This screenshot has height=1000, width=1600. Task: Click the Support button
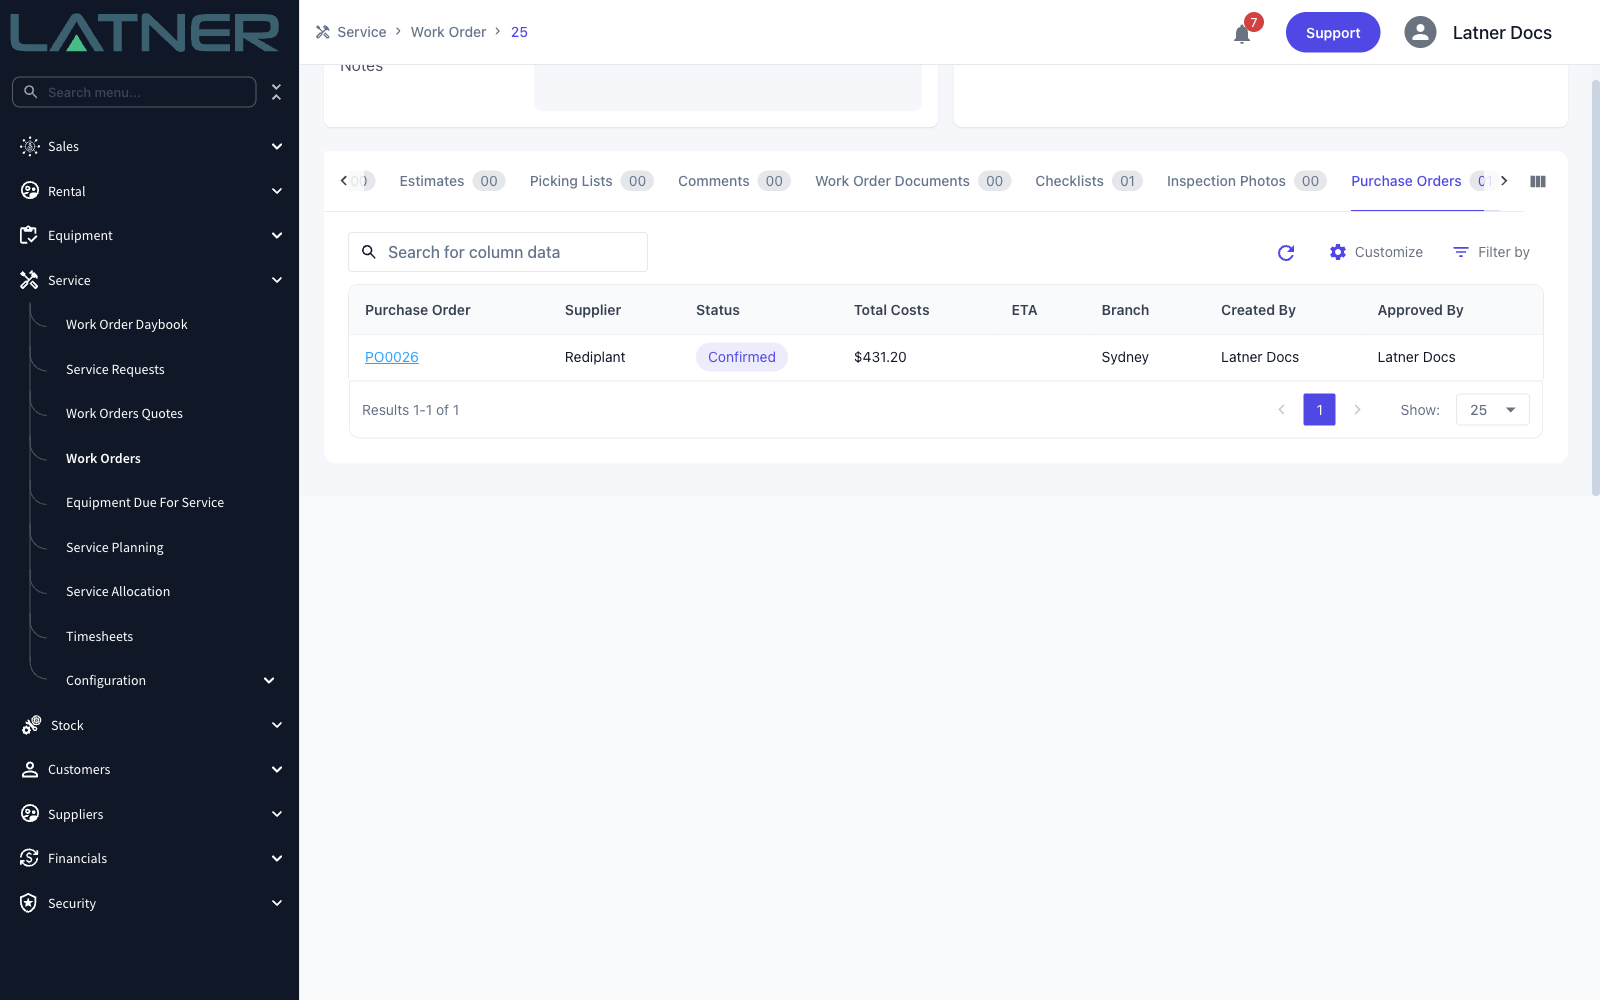1333,33
